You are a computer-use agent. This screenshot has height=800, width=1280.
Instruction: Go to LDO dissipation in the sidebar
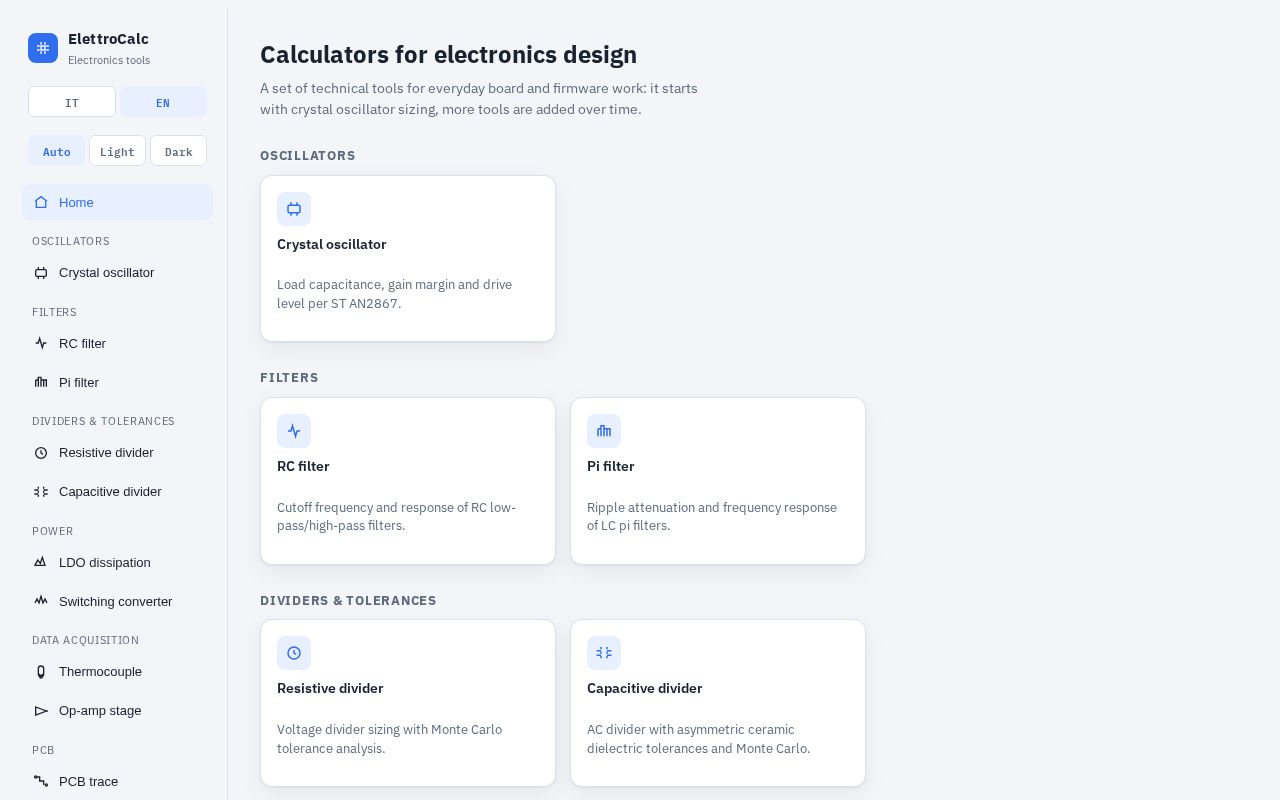tap(117, 562)
